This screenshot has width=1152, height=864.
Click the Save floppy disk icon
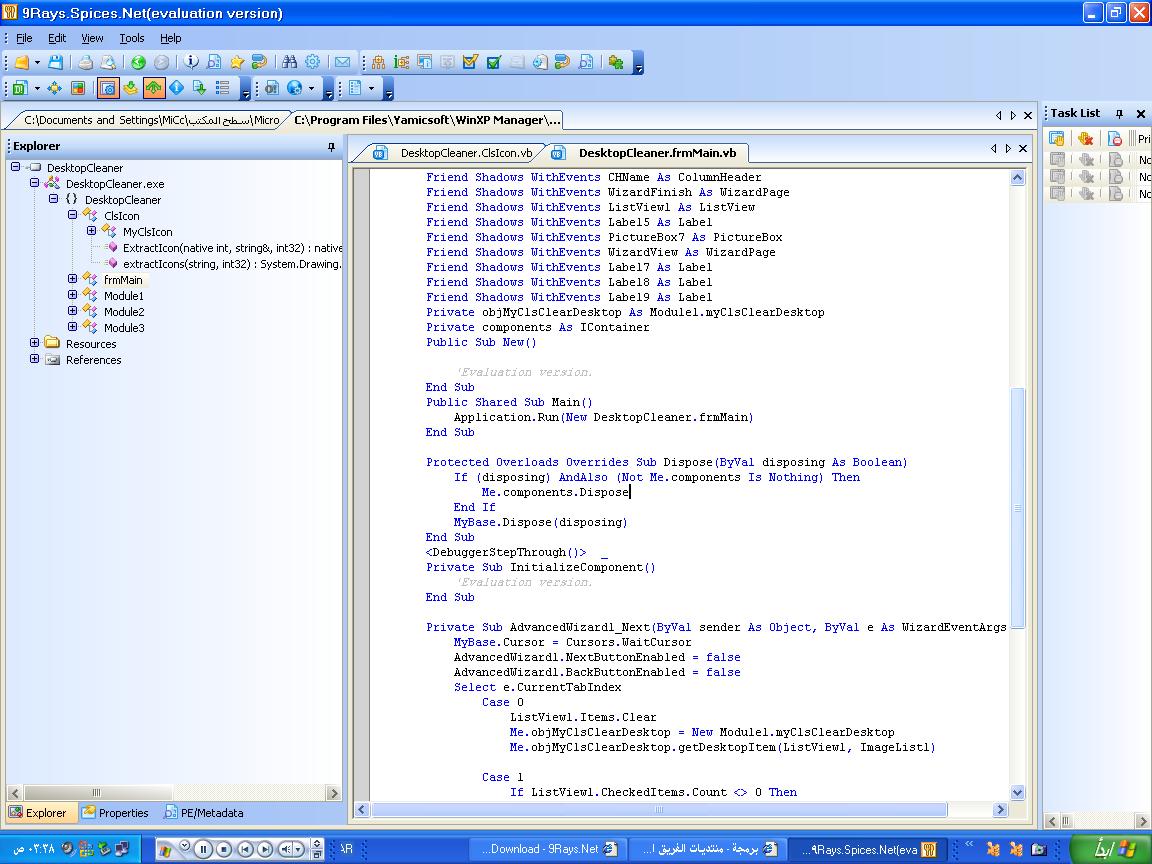(56, 62)
